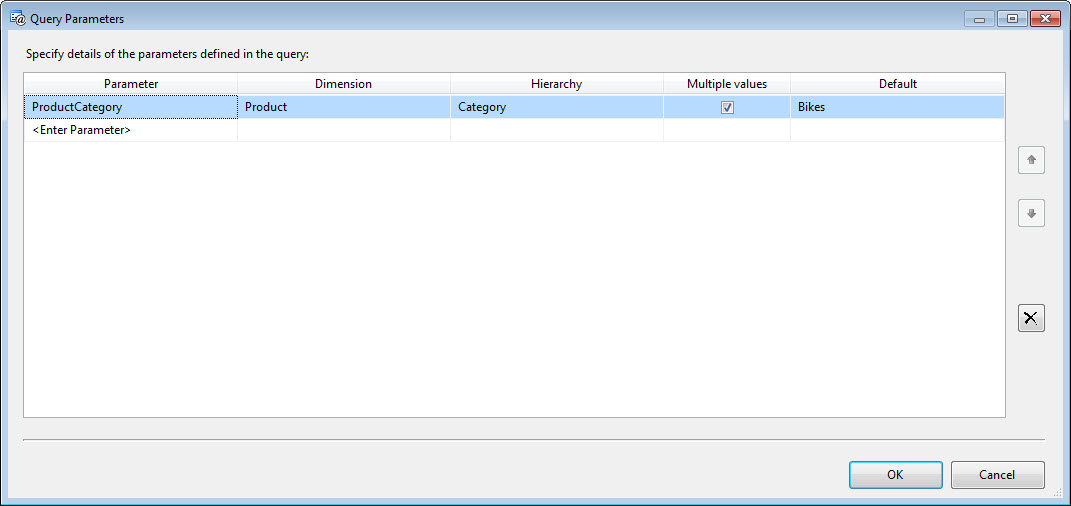Close the dialog with the red X
Image resolution: width=1071 pixels, height=506 pixels.
click(1045, 19)
